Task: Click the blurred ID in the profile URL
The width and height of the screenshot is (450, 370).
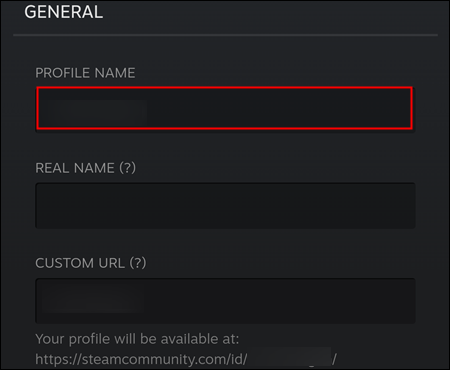Action: [x=290, y=357]
